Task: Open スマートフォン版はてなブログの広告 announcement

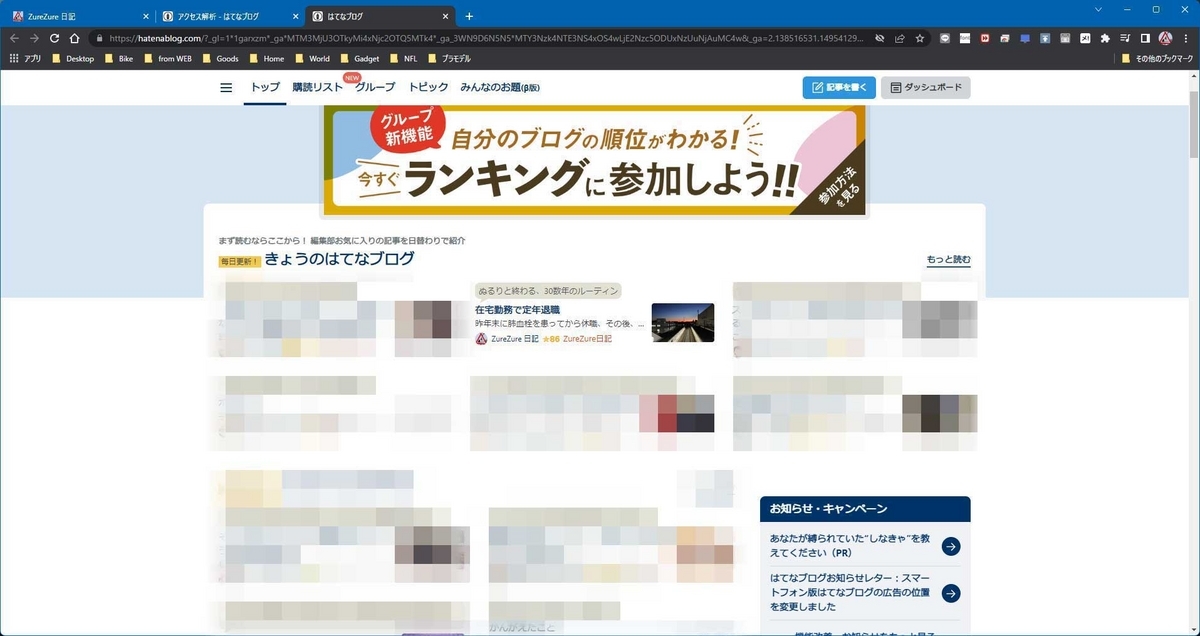Action: [851, 592]
